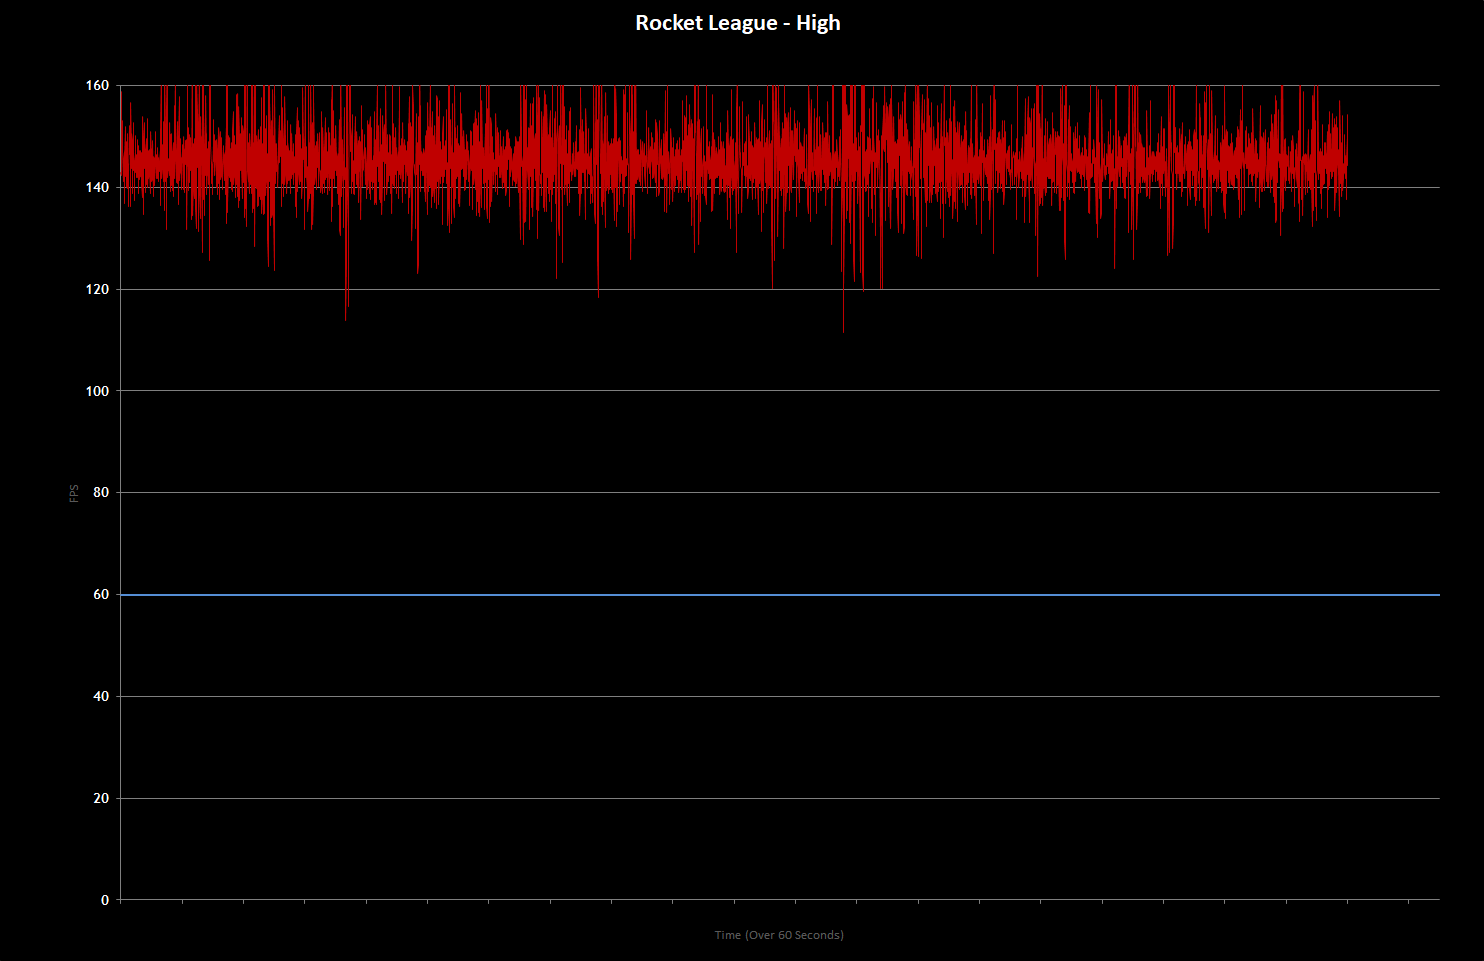Select the Y-axis label 100

coord(97,391)
